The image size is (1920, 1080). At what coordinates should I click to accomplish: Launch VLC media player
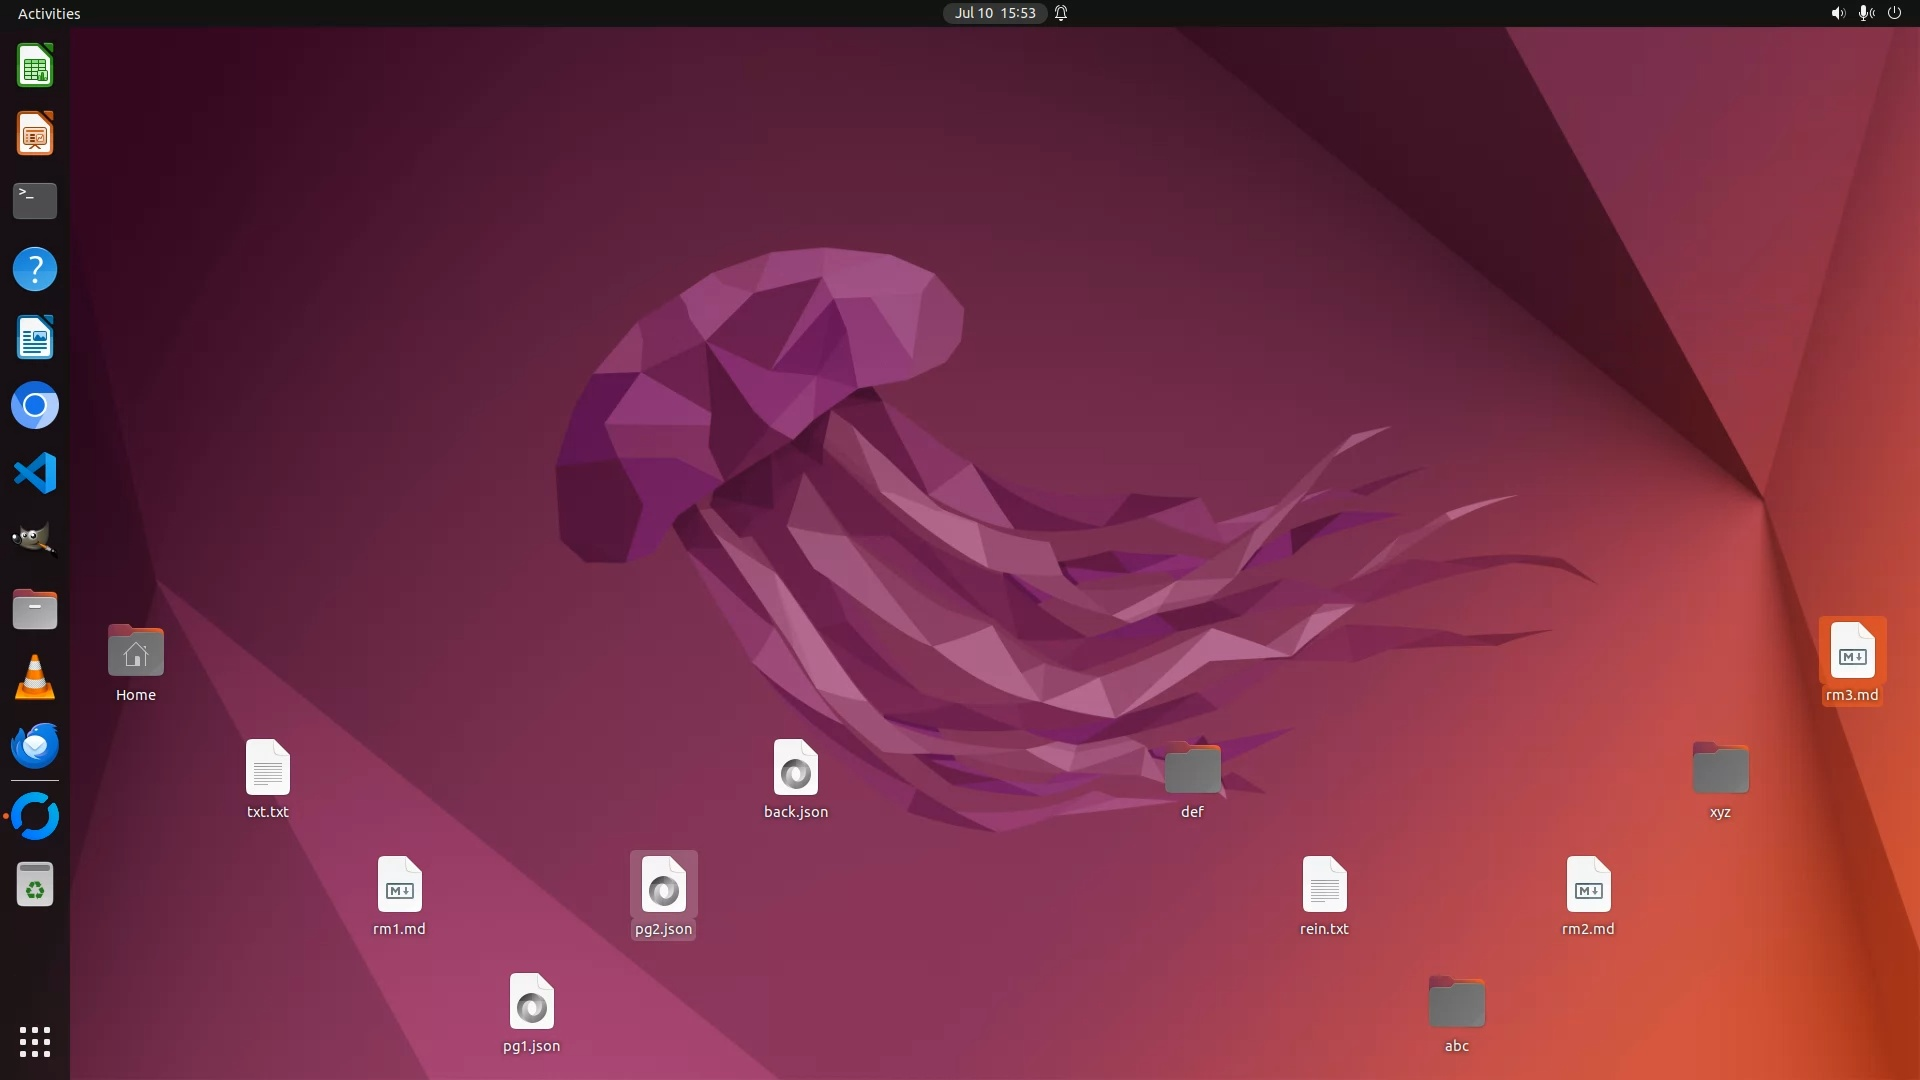(35, 677)
